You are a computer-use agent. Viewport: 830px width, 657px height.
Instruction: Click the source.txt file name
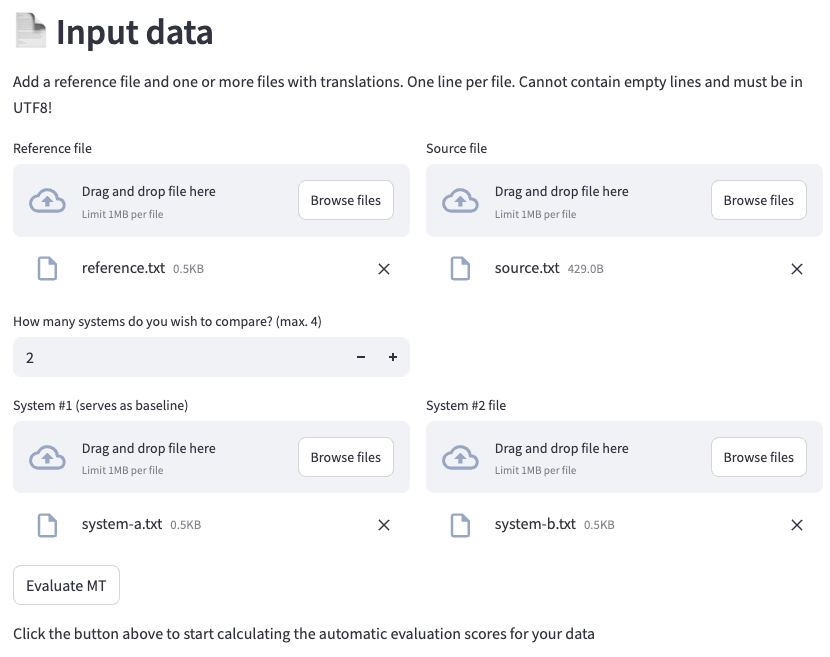tap(527, 268)
